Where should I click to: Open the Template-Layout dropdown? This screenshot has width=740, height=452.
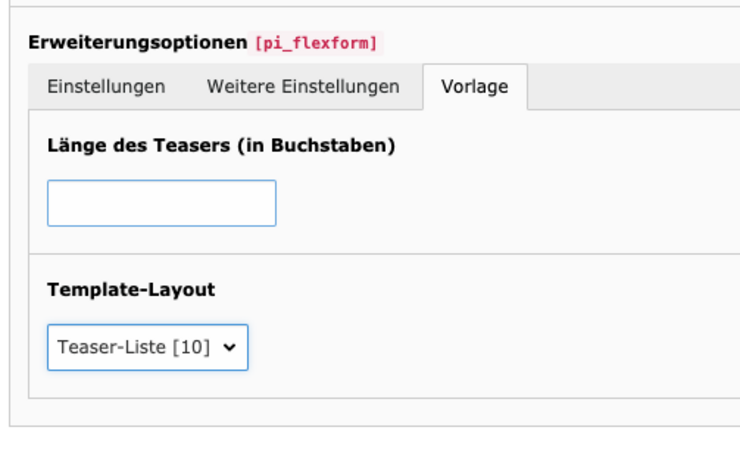coord(147,347)
